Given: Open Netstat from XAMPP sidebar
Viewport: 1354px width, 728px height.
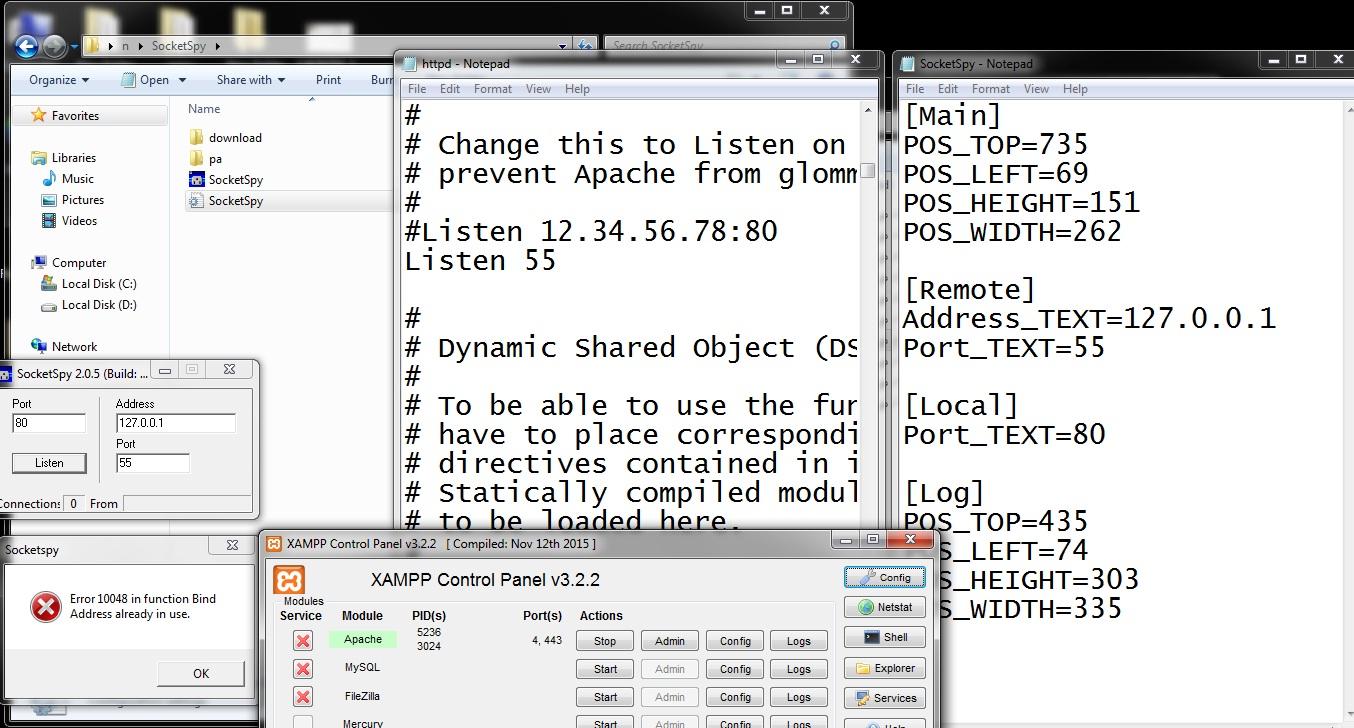Looking at the screenshot, I should (885, 607).
